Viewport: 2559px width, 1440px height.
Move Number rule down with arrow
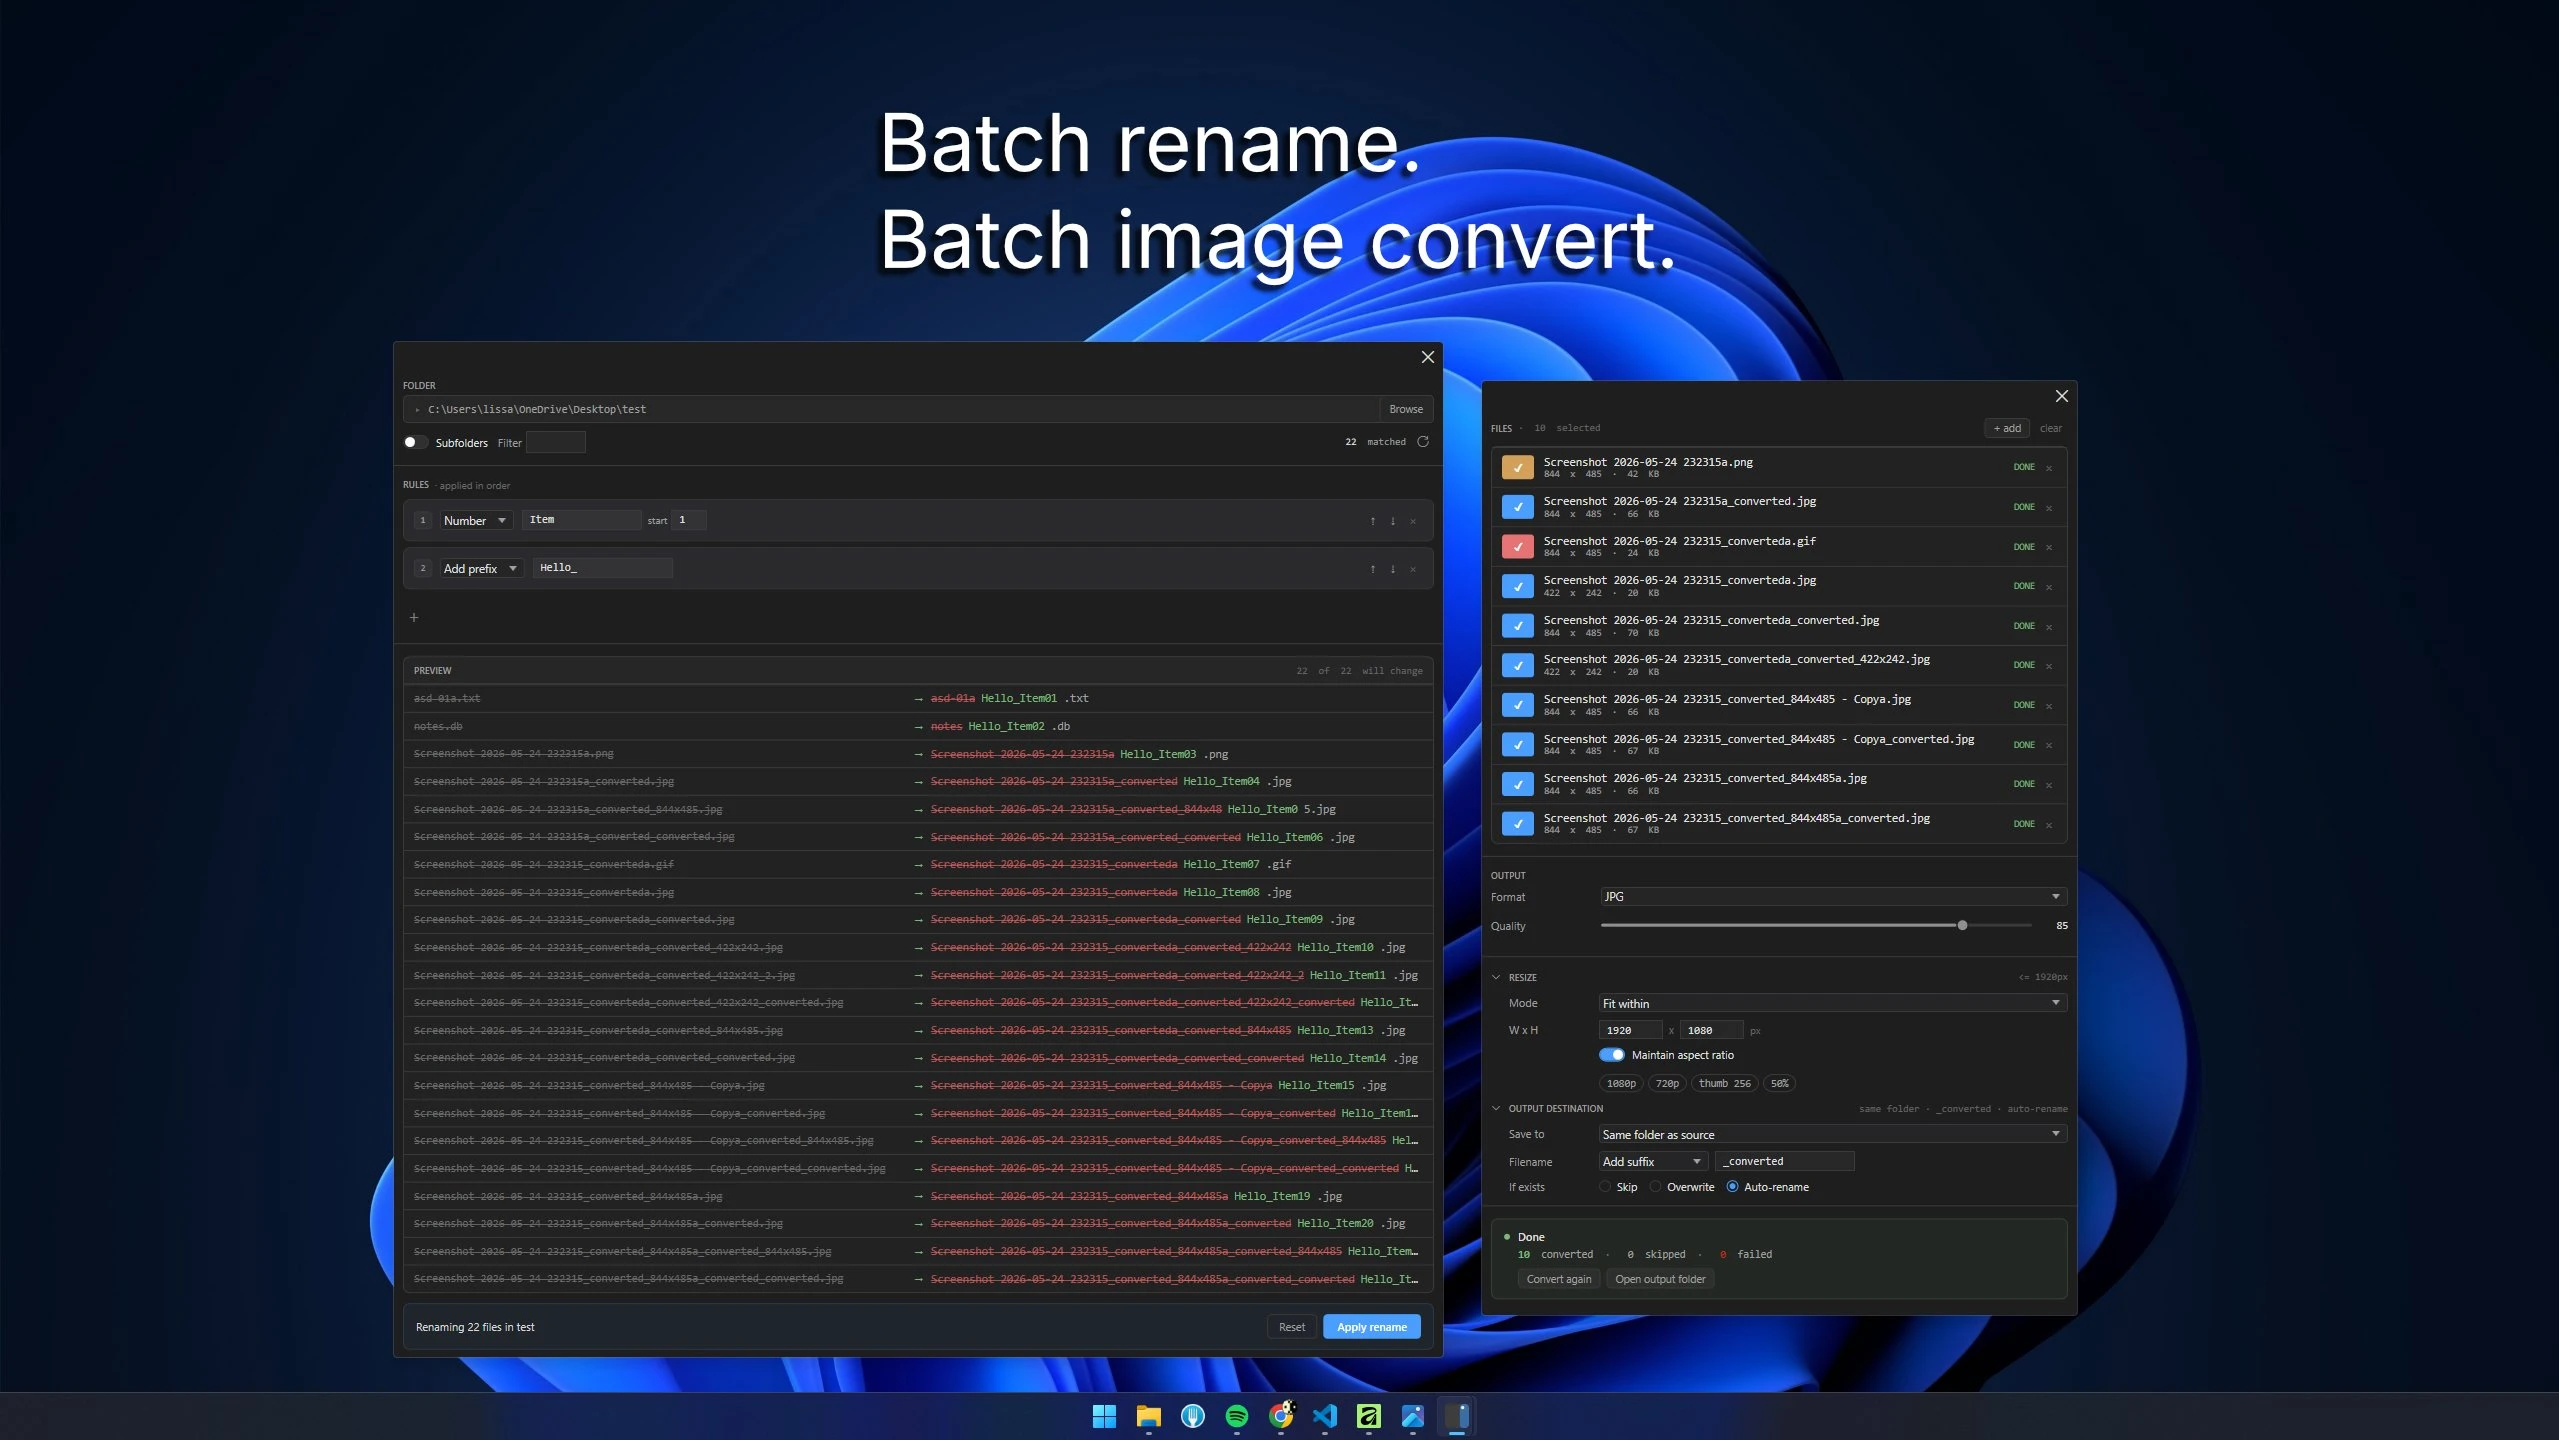click(1392, 521)
